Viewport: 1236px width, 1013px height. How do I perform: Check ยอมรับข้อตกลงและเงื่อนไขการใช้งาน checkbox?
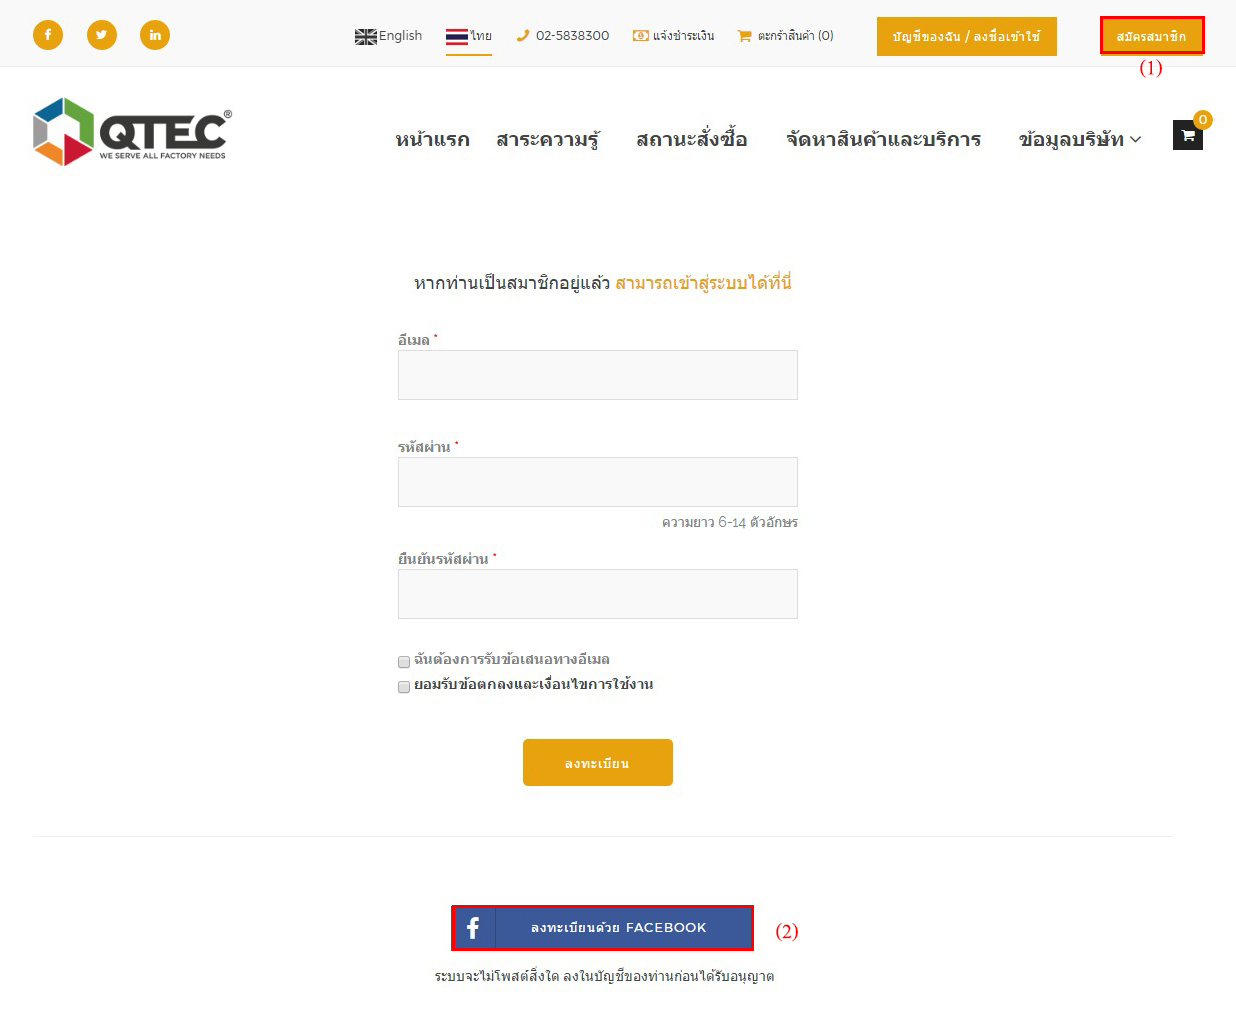(x=404, y=687)
